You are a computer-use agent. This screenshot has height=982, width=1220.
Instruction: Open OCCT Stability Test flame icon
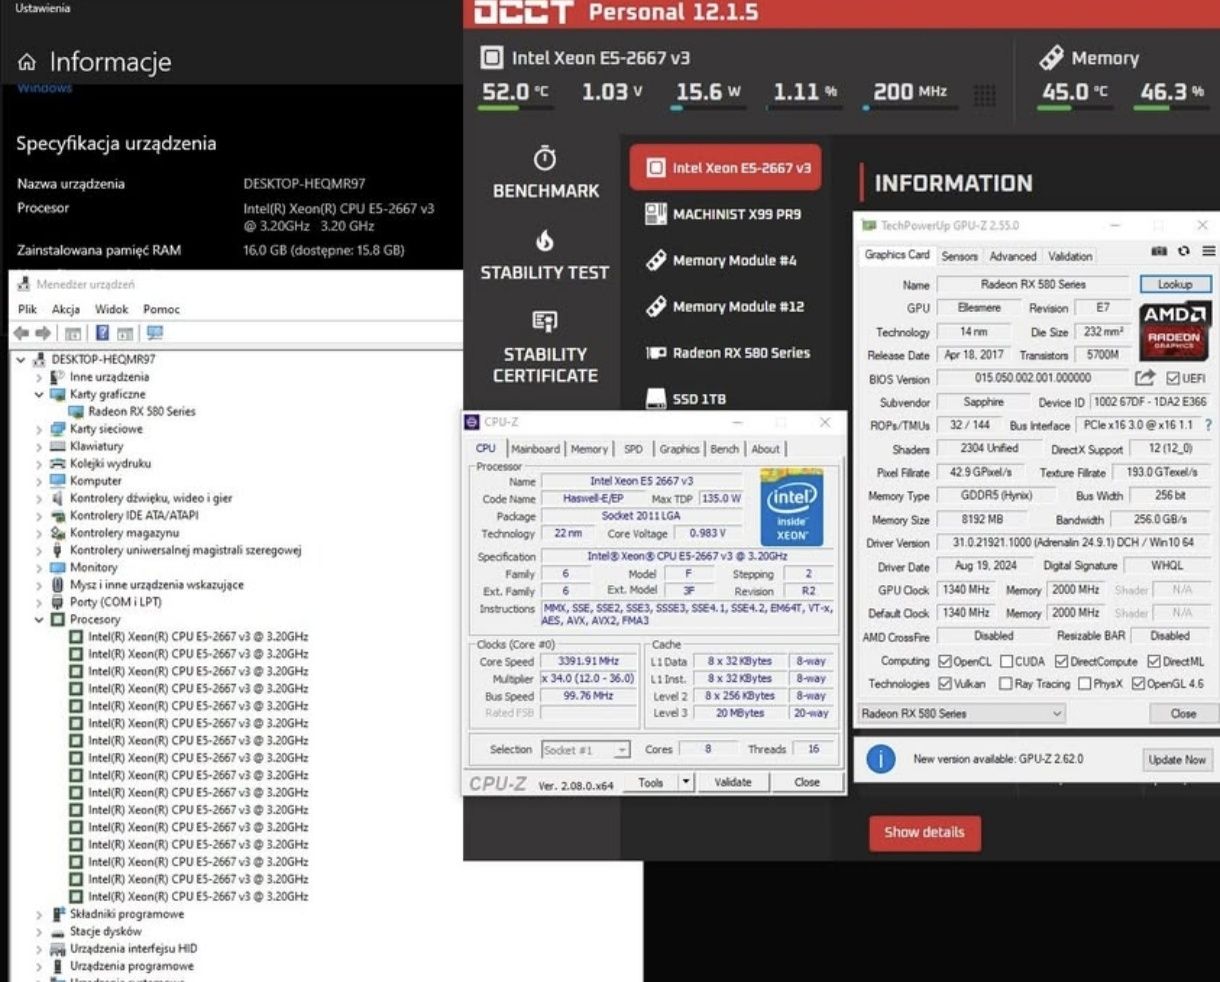(544, 240)
